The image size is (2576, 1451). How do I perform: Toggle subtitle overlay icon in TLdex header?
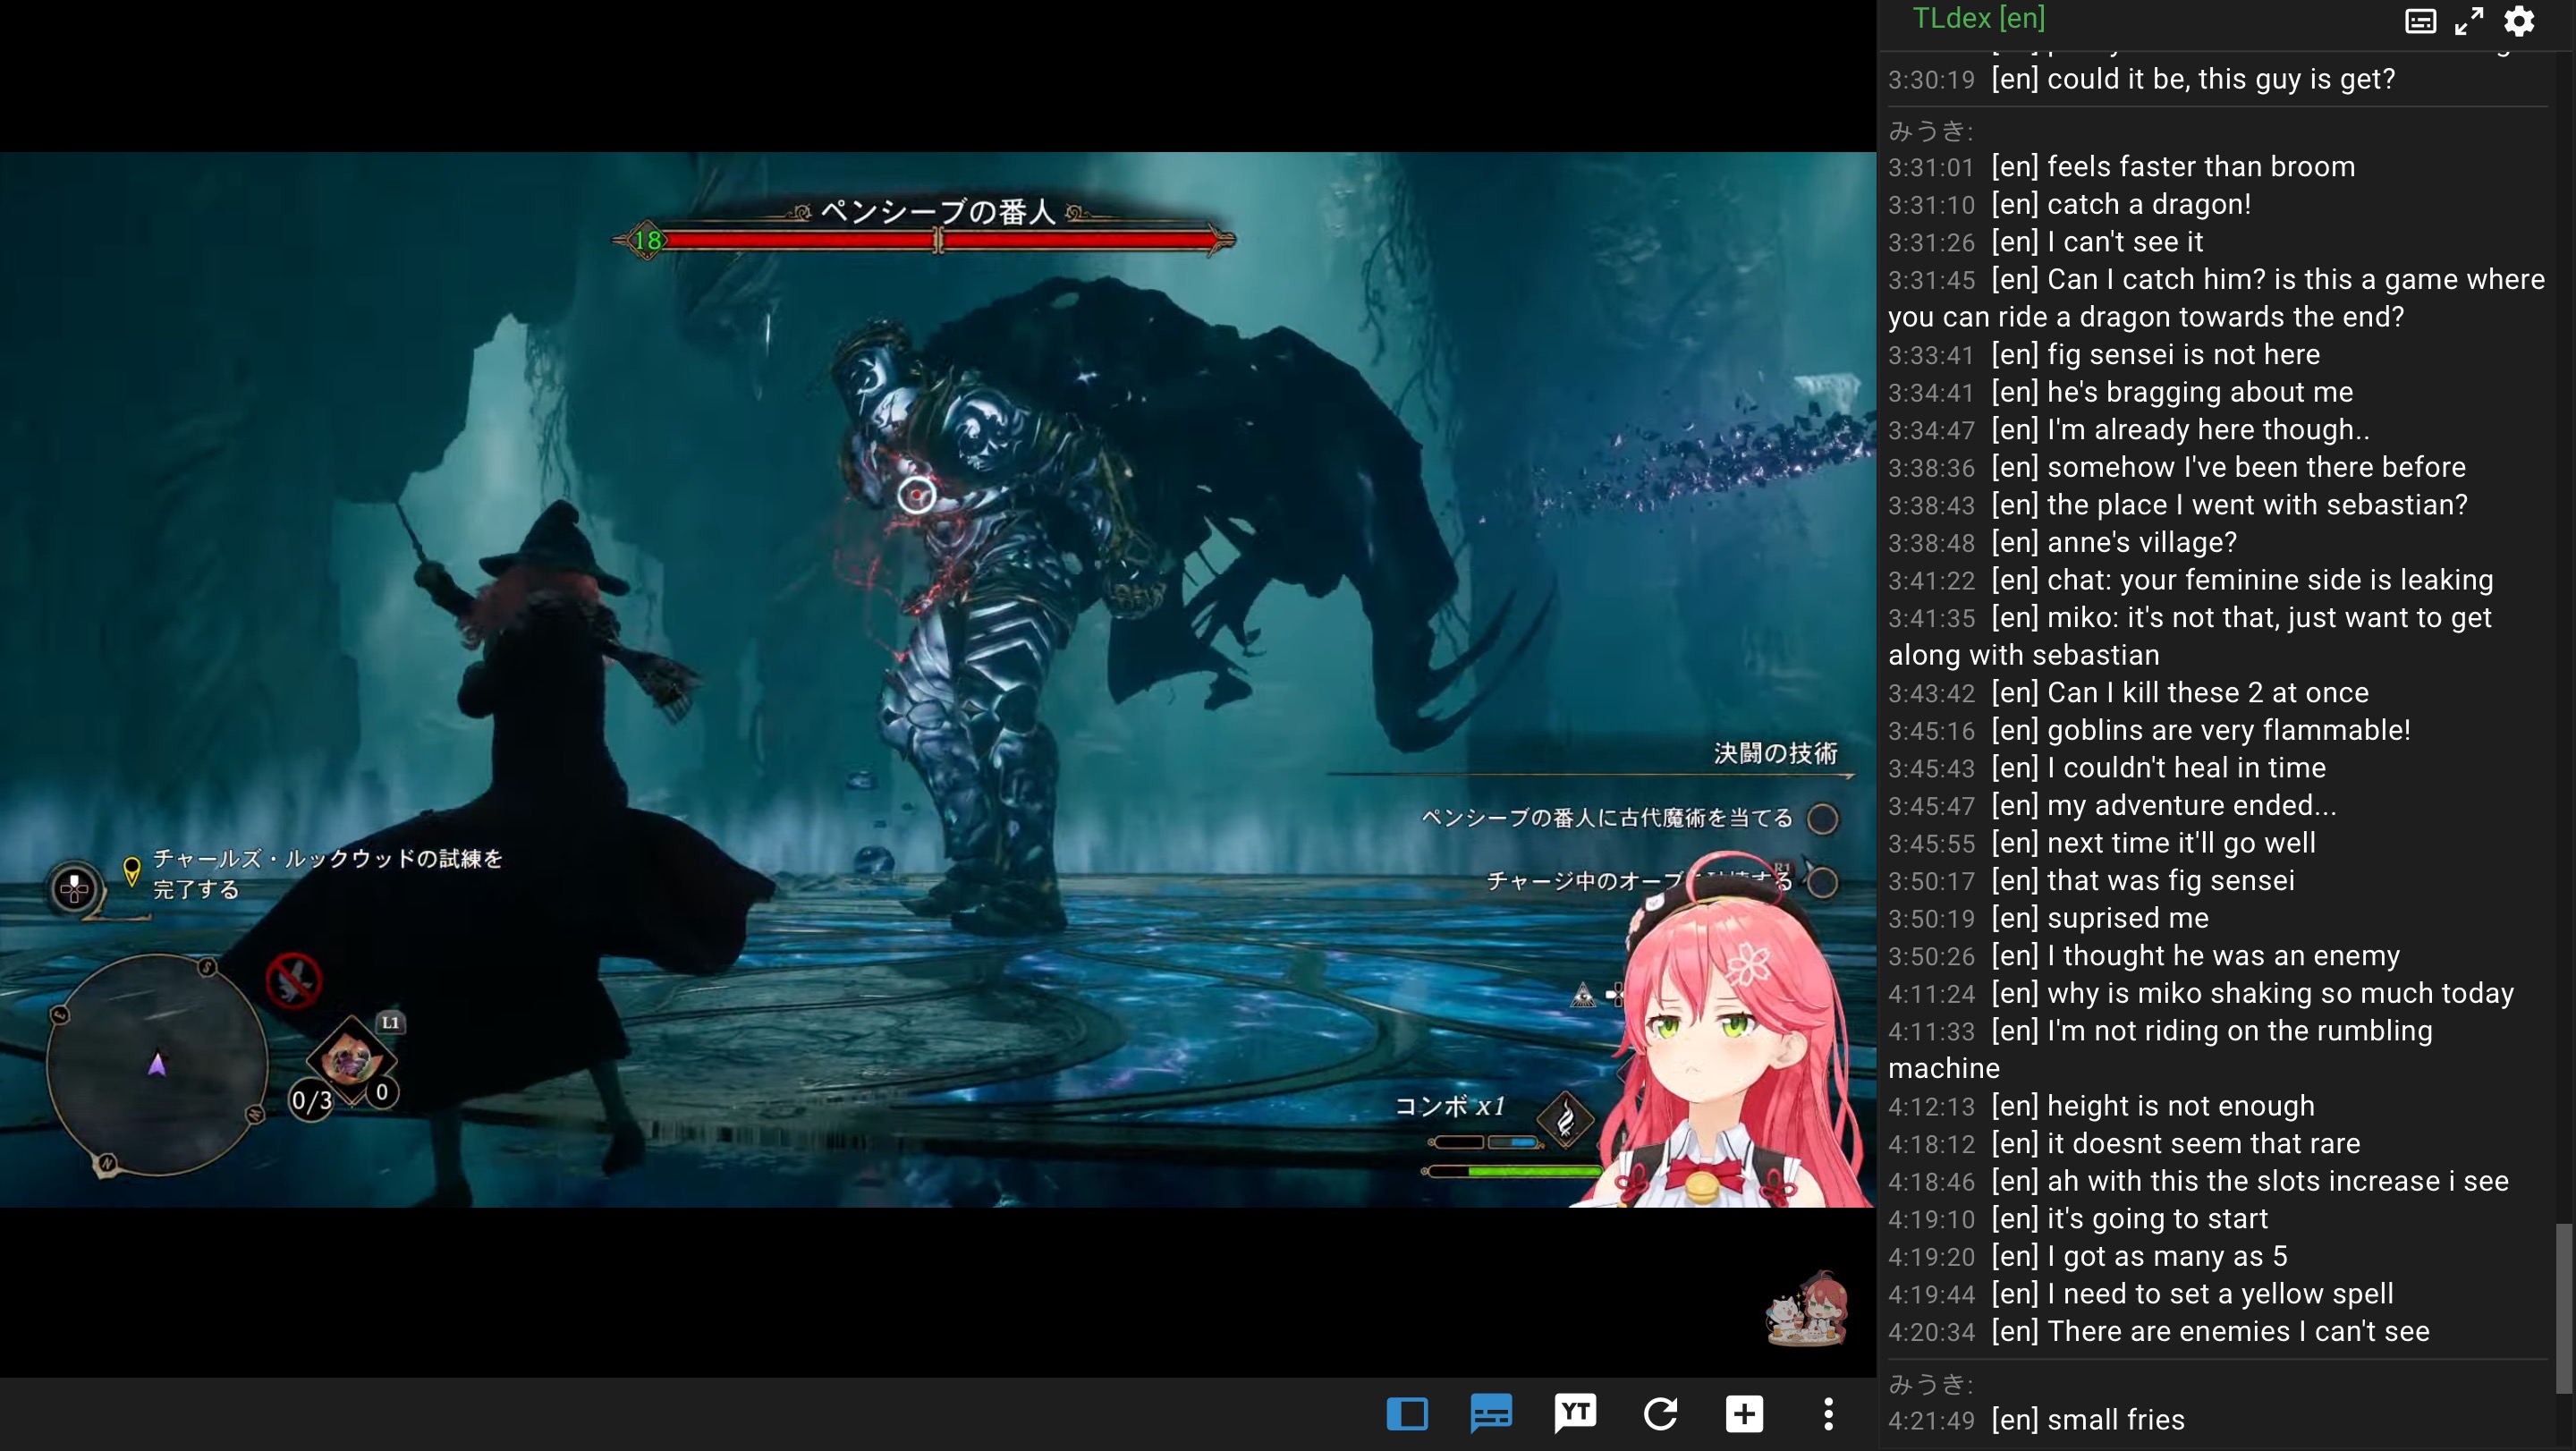click(x=2420, y=21)
